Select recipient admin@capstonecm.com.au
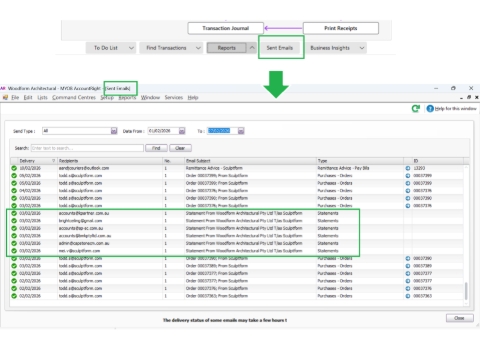Viewport: 480px width, 360px height. (84, 243)
